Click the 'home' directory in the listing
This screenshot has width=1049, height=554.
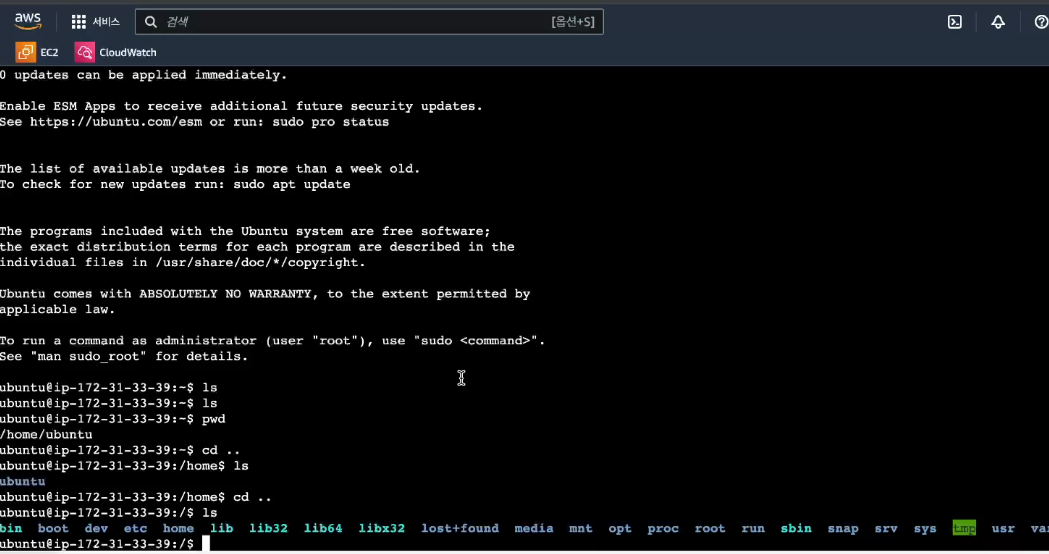[178, 528]
